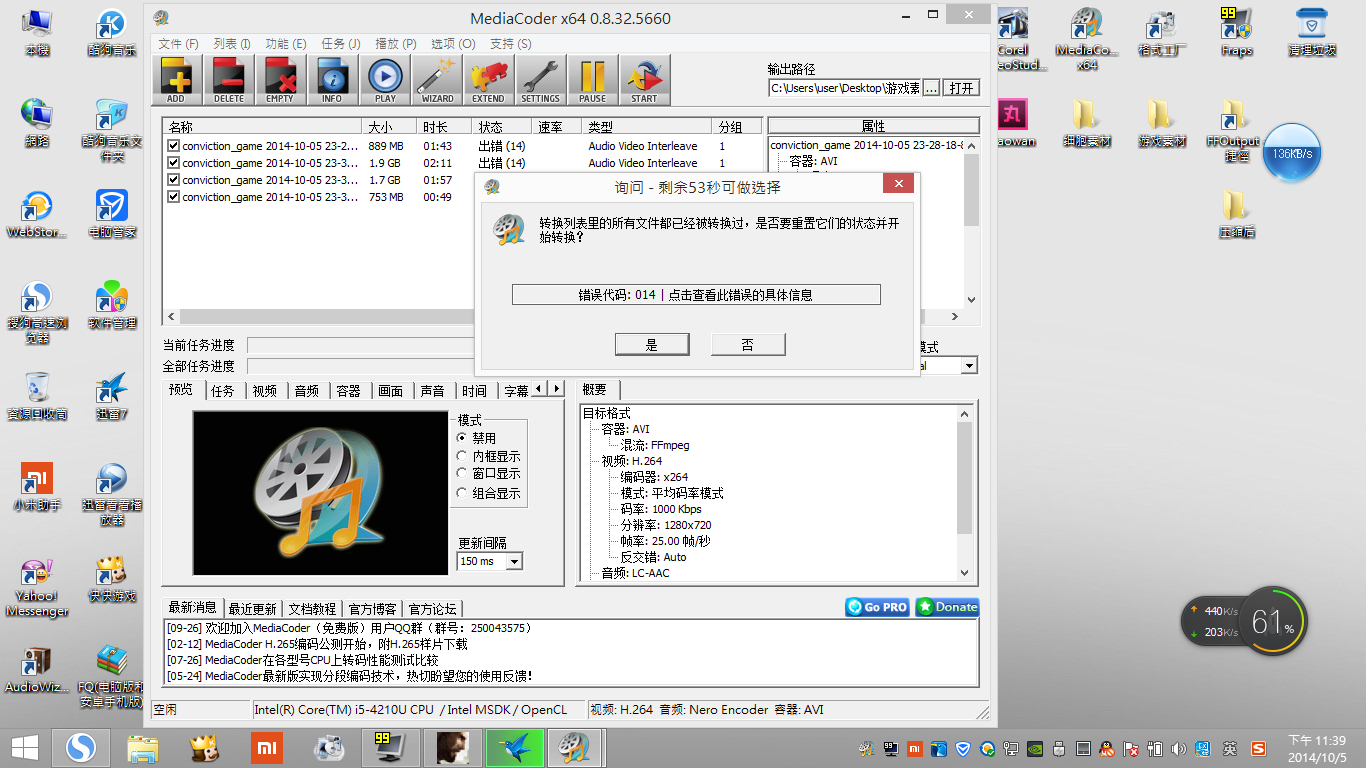Open the 小米助手 desktop shortcut
Viewport: 1366px width, 768px height.
pyautogui.click(x=37, y=487)
